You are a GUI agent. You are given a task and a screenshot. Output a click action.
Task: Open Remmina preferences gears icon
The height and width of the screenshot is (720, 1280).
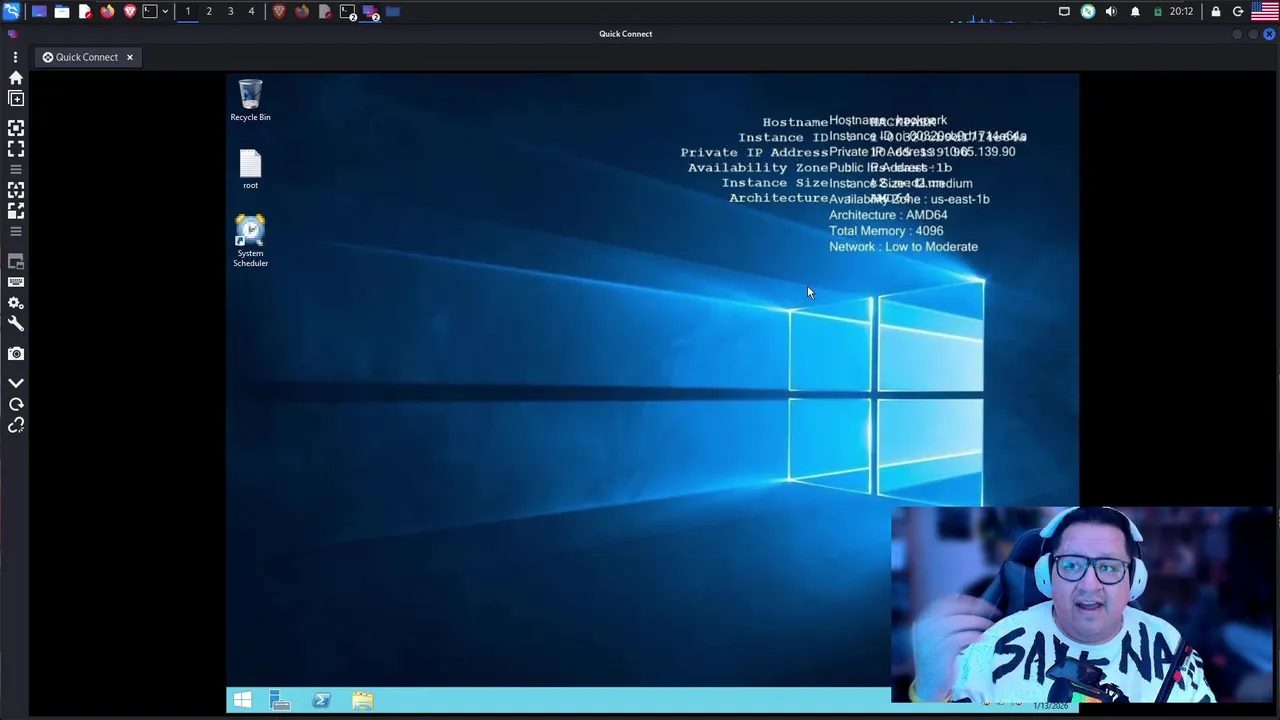click(x=16, y=303)
